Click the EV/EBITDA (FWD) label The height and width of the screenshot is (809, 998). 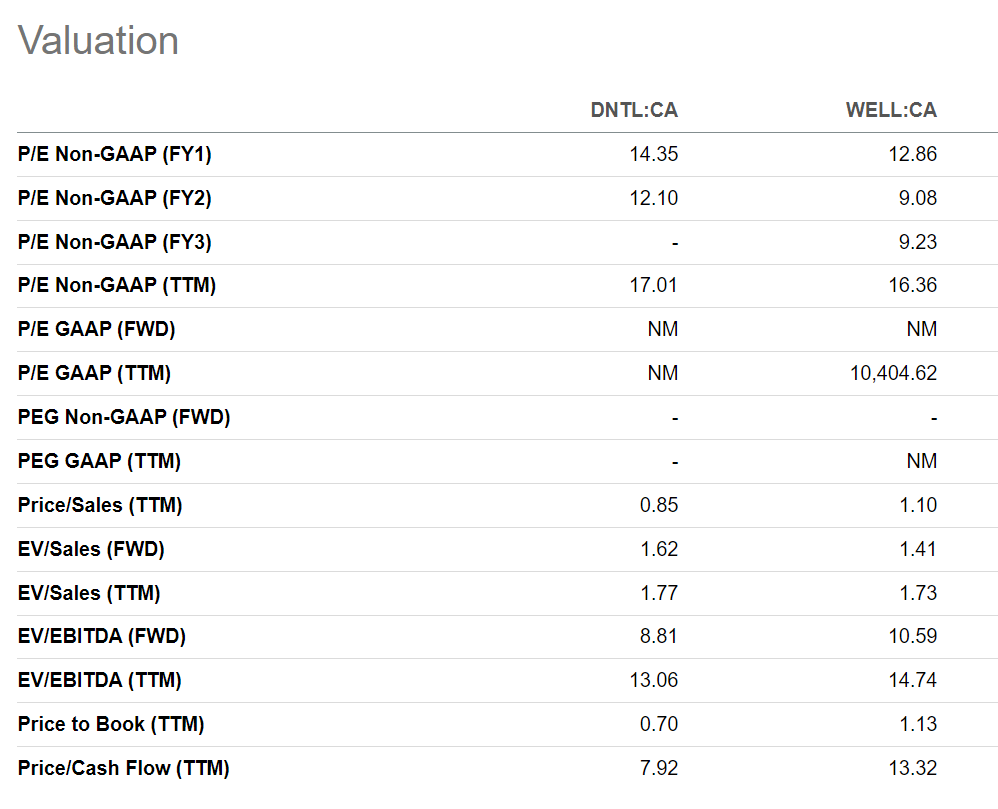102,637
